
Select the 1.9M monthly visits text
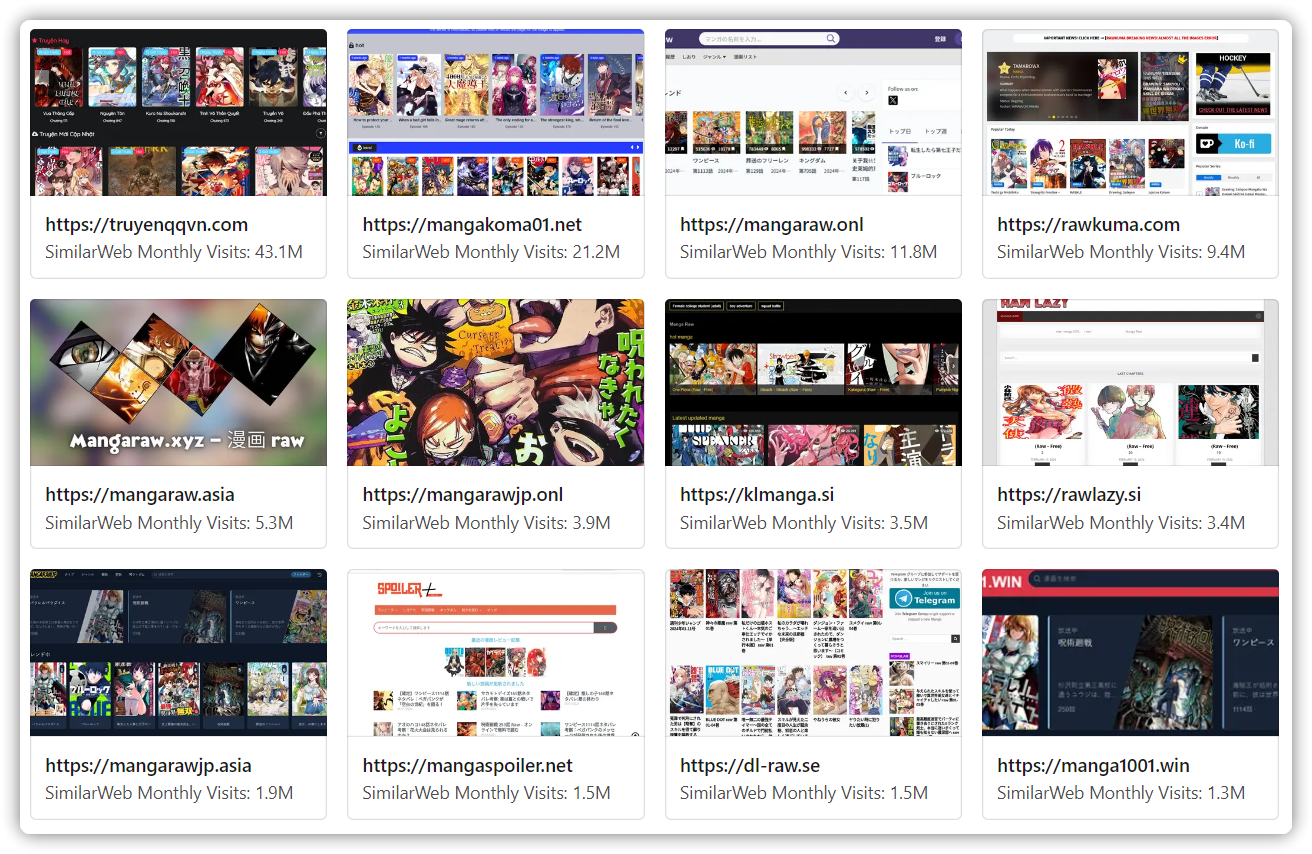pyautogui.click(x=169, y=793)
